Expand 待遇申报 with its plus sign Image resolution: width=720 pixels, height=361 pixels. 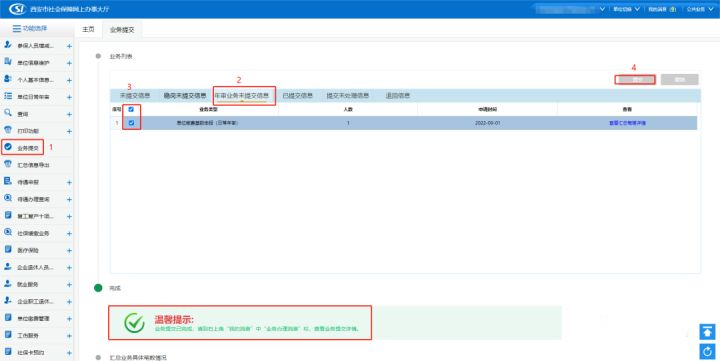[69, 182]
